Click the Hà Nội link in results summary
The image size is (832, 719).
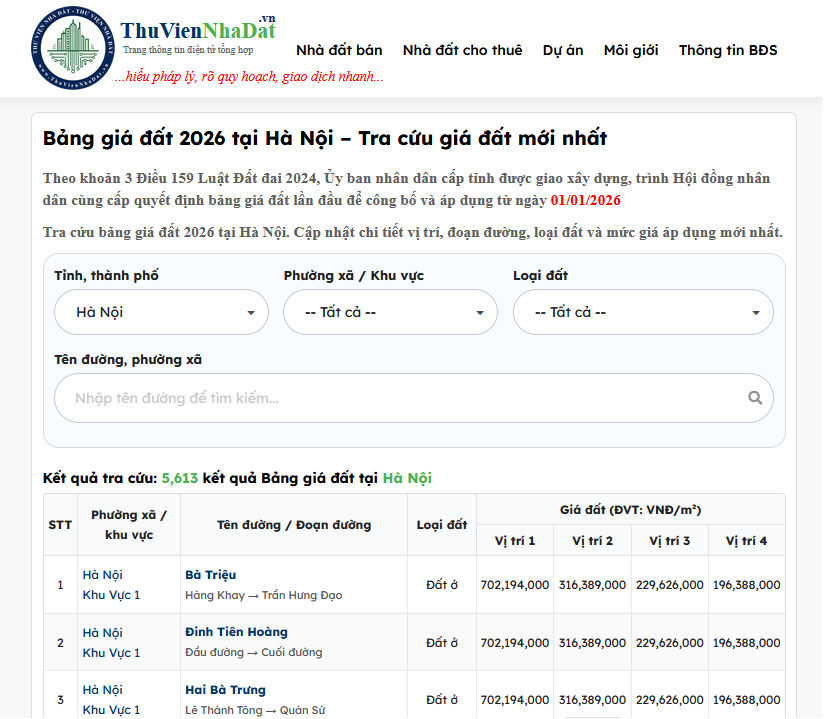[406, 478]
